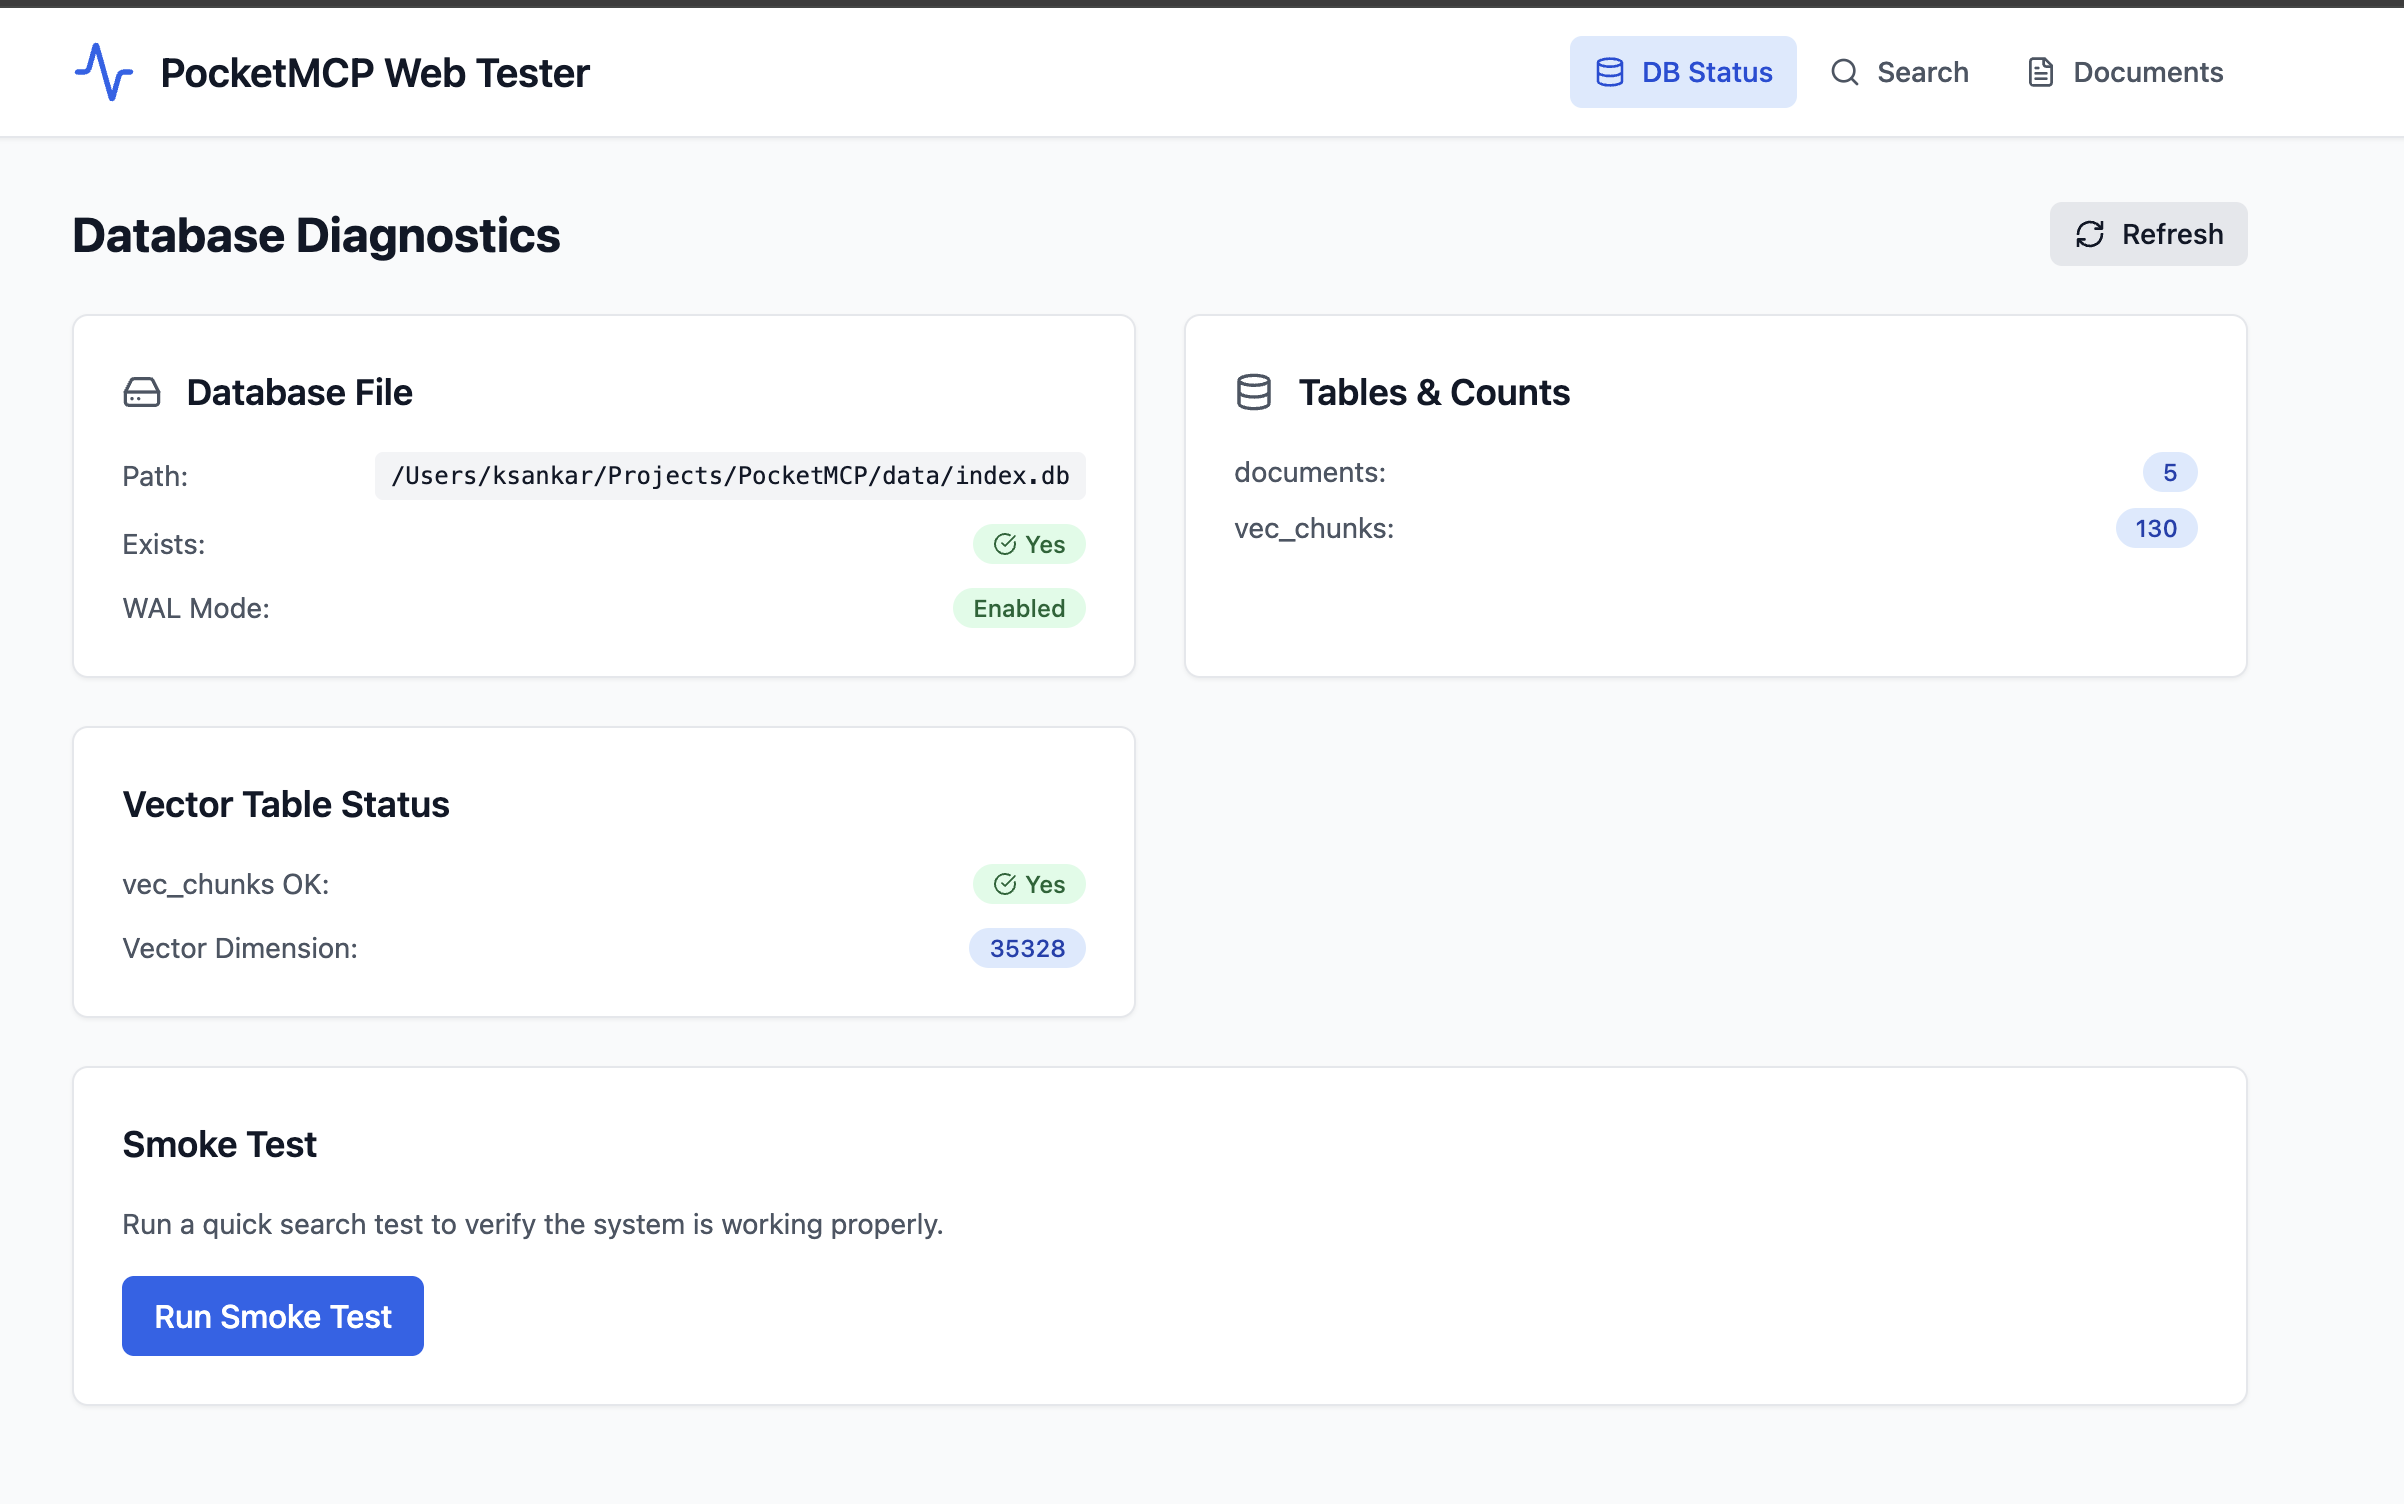This screenshot has width=2404, height=1504.
Task: Click the circular refresh arrows icon
Action: pos(2089,234)
